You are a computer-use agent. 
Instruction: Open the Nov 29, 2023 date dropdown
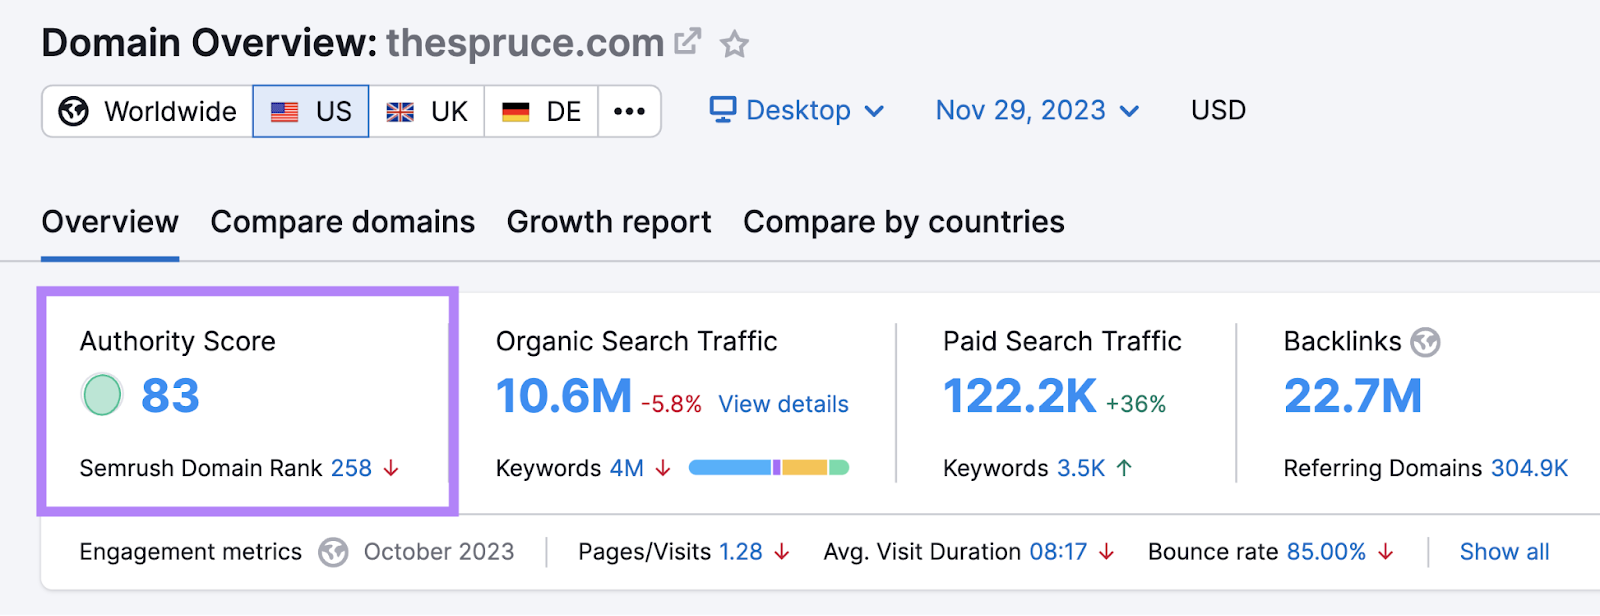tap(1037, 110)
